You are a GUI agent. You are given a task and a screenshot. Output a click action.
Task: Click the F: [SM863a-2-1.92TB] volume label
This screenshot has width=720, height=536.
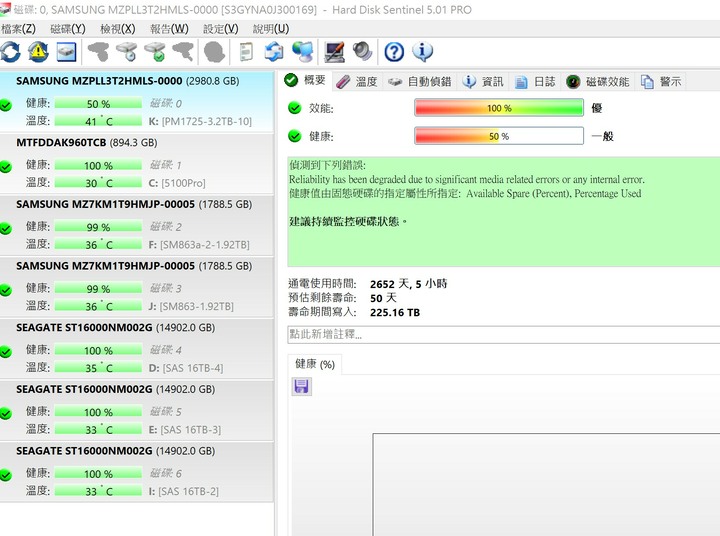(x=199, y=245)
